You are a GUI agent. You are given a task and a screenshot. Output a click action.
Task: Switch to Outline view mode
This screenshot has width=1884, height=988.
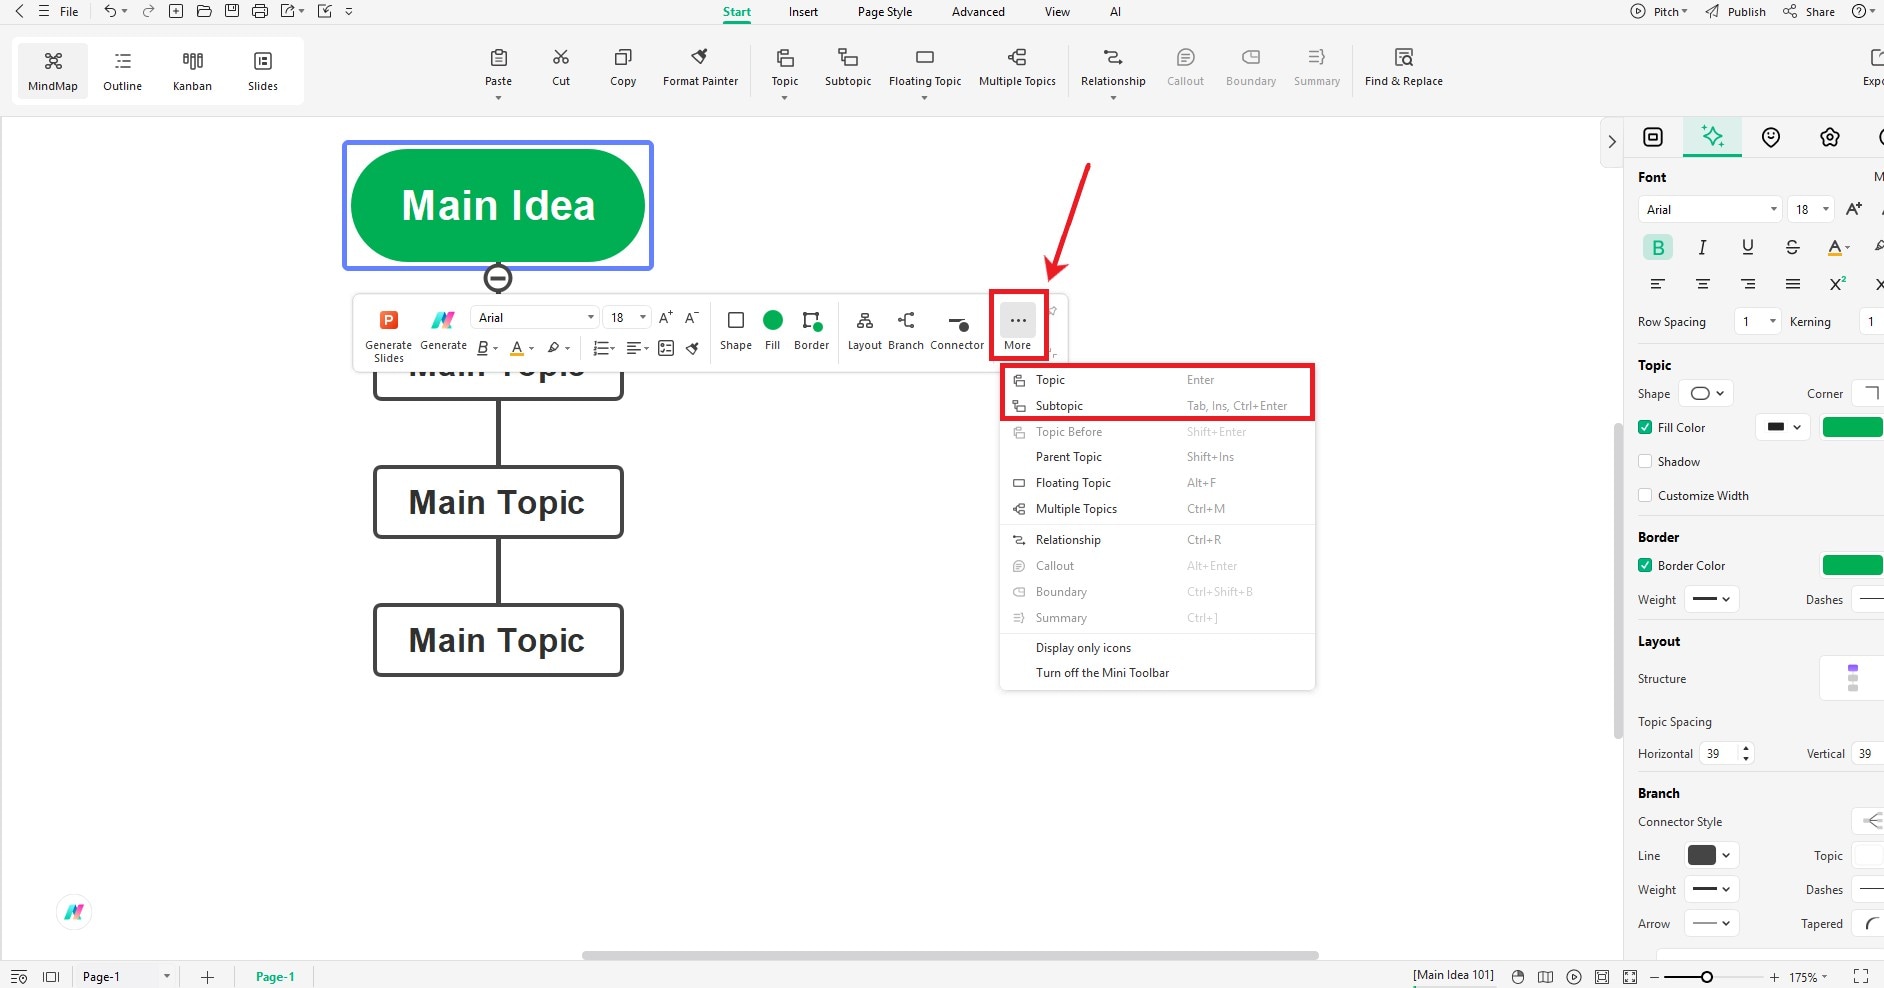(x=122, y=70)
